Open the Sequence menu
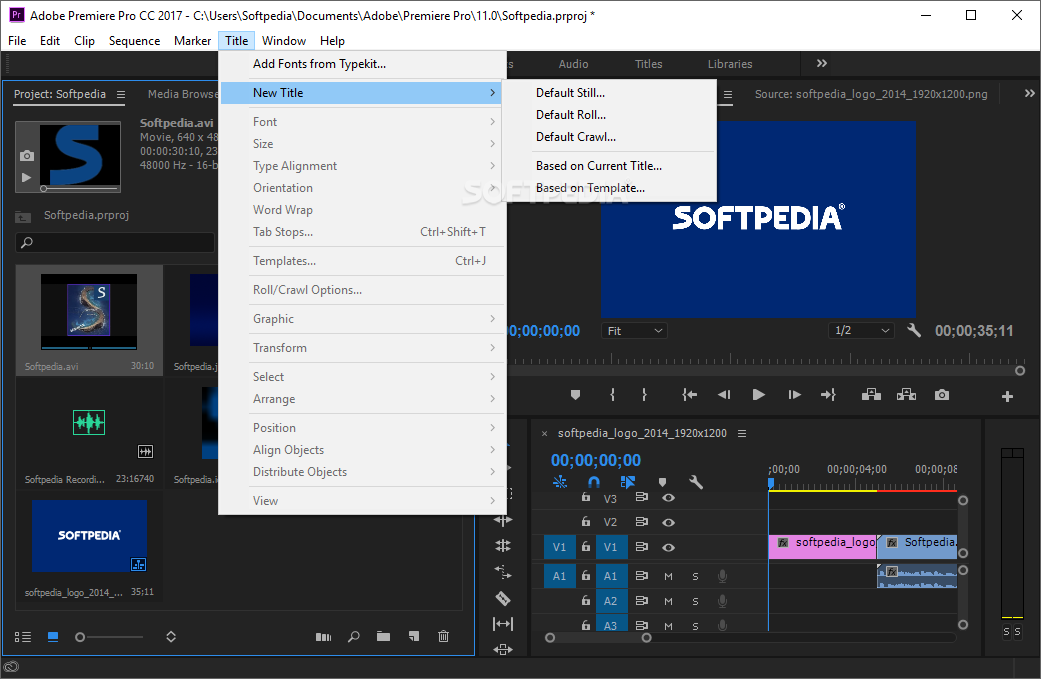Viewport: 1041px width, 679px height. click(135, 40)
